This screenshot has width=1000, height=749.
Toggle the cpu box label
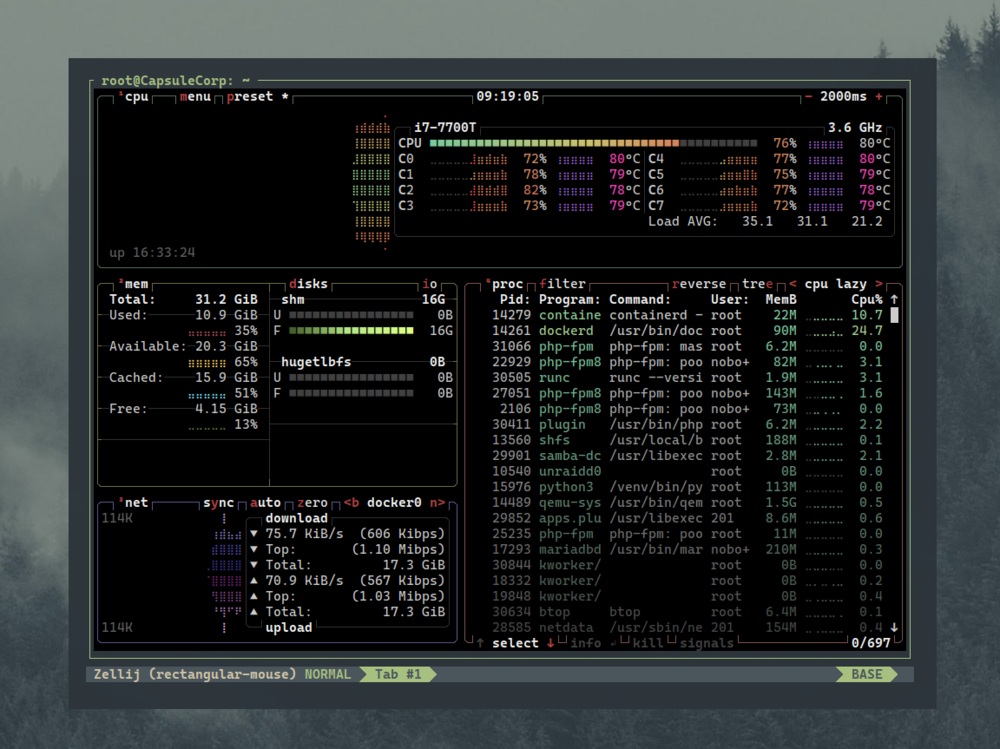tap(136, 96)
